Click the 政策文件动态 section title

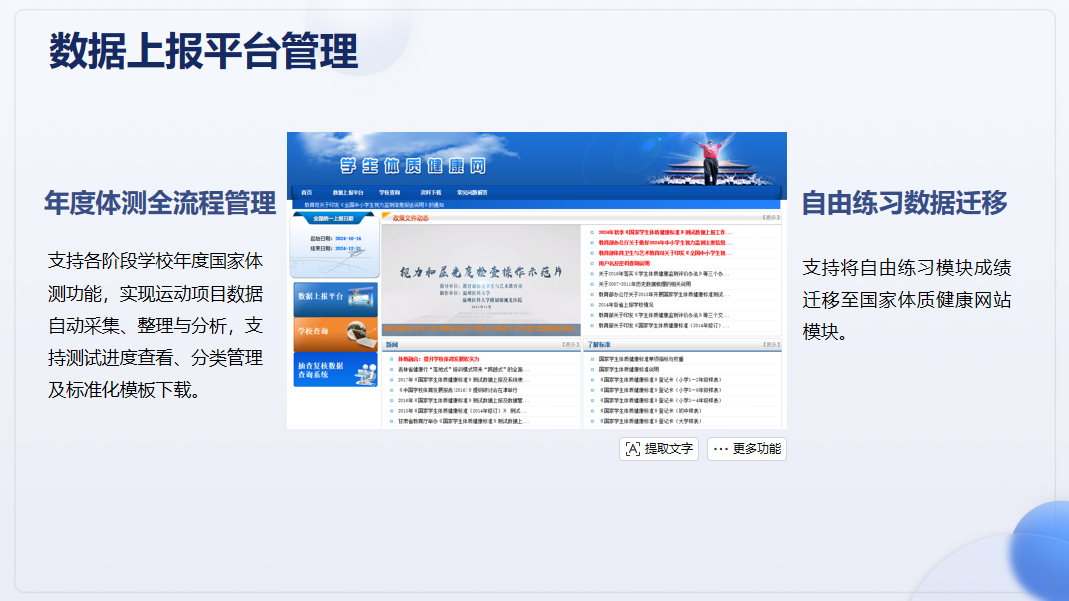[x=410, y=218]
